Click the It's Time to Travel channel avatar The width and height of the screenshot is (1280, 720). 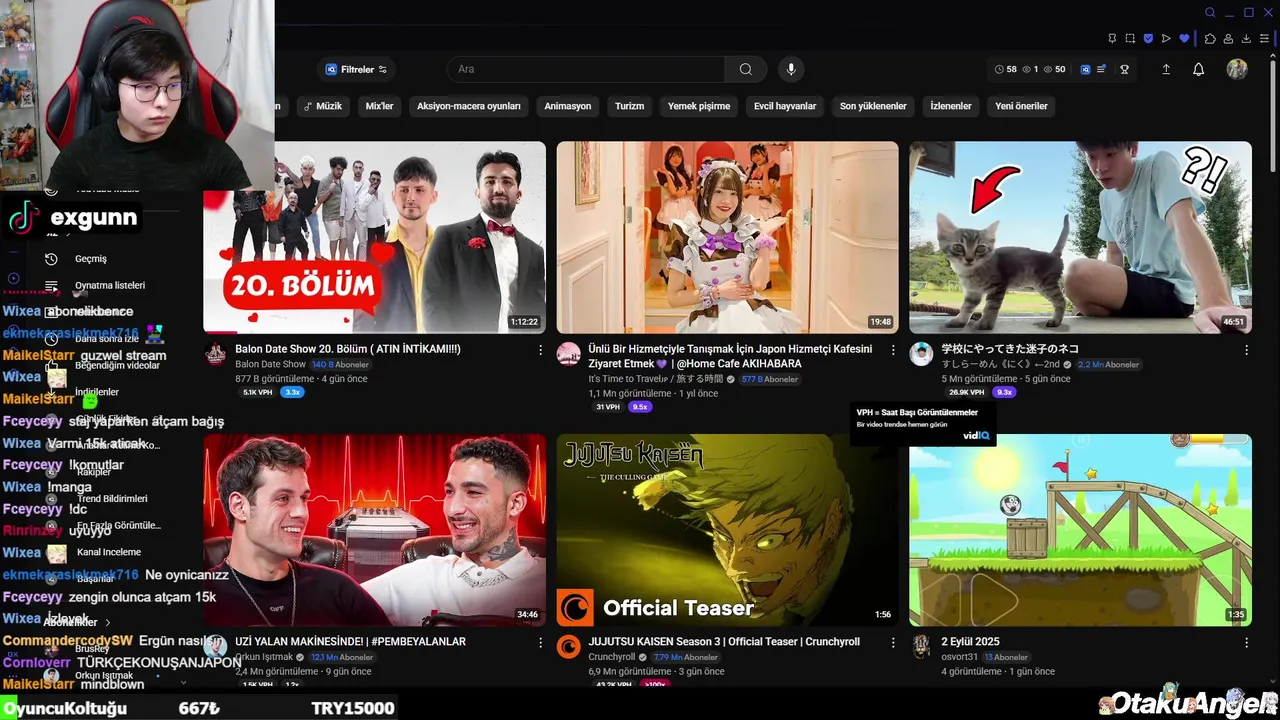(568, 354)
